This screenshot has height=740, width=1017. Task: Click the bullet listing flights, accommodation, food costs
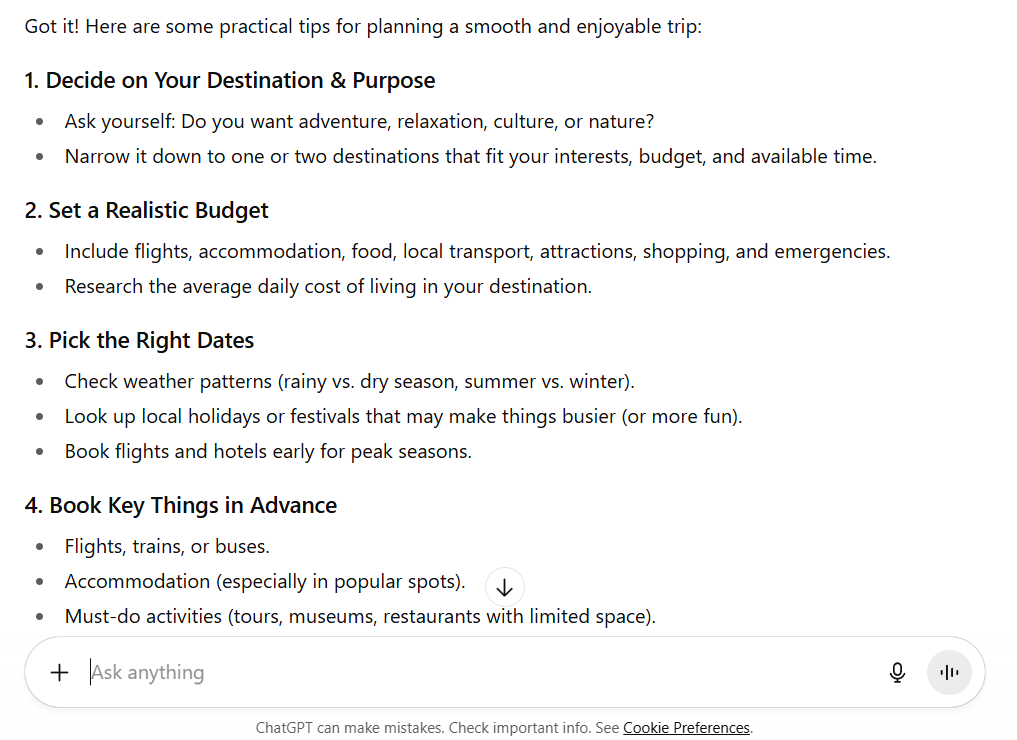tap(477, 252)
